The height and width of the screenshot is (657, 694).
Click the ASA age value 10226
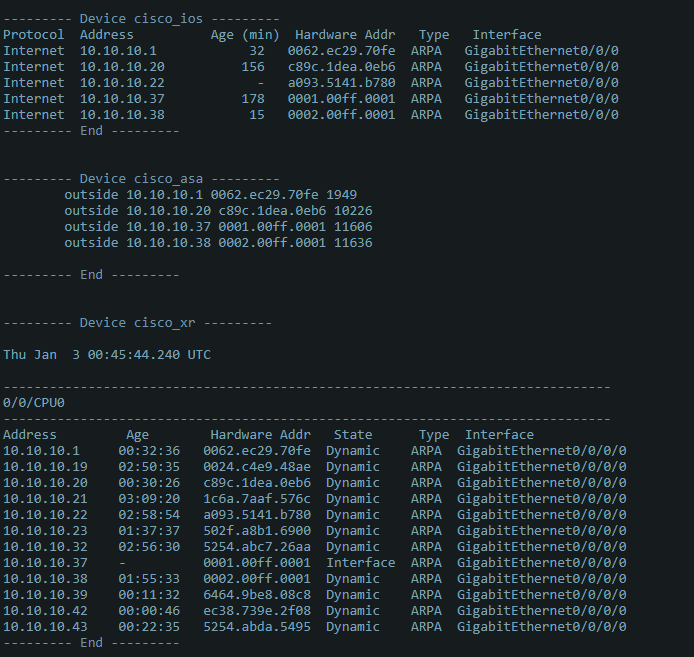(x=345, y=210)
